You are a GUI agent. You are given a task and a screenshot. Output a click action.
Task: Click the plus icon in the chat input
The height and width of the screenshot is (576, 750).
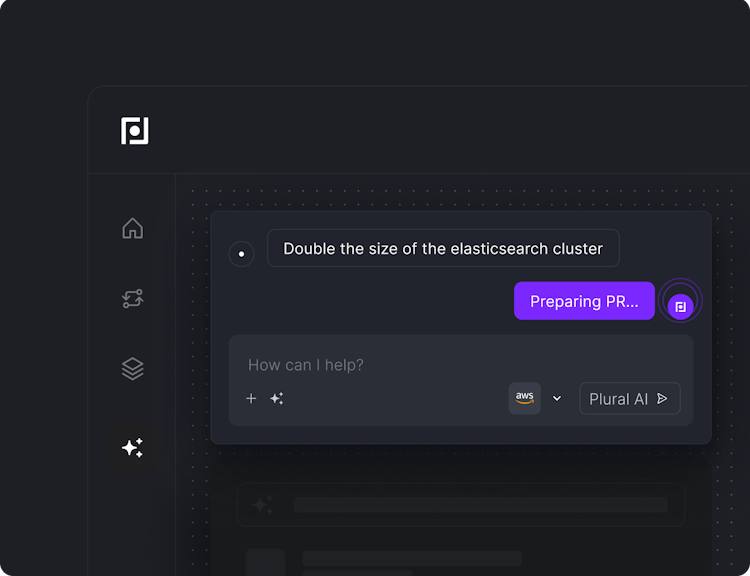[251, 398]
